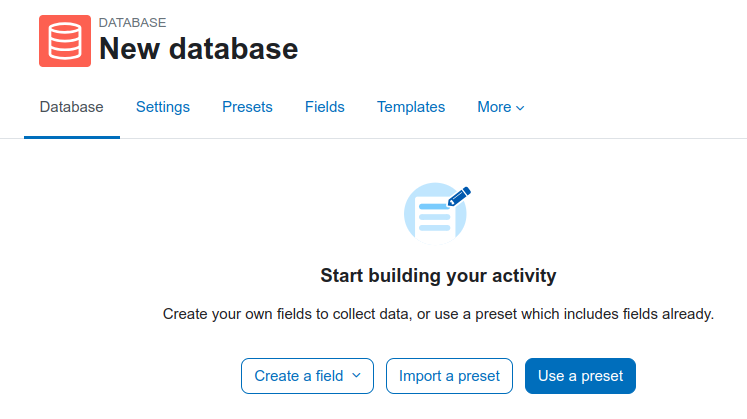
Task: Expand the More menu
Action: 501,107
